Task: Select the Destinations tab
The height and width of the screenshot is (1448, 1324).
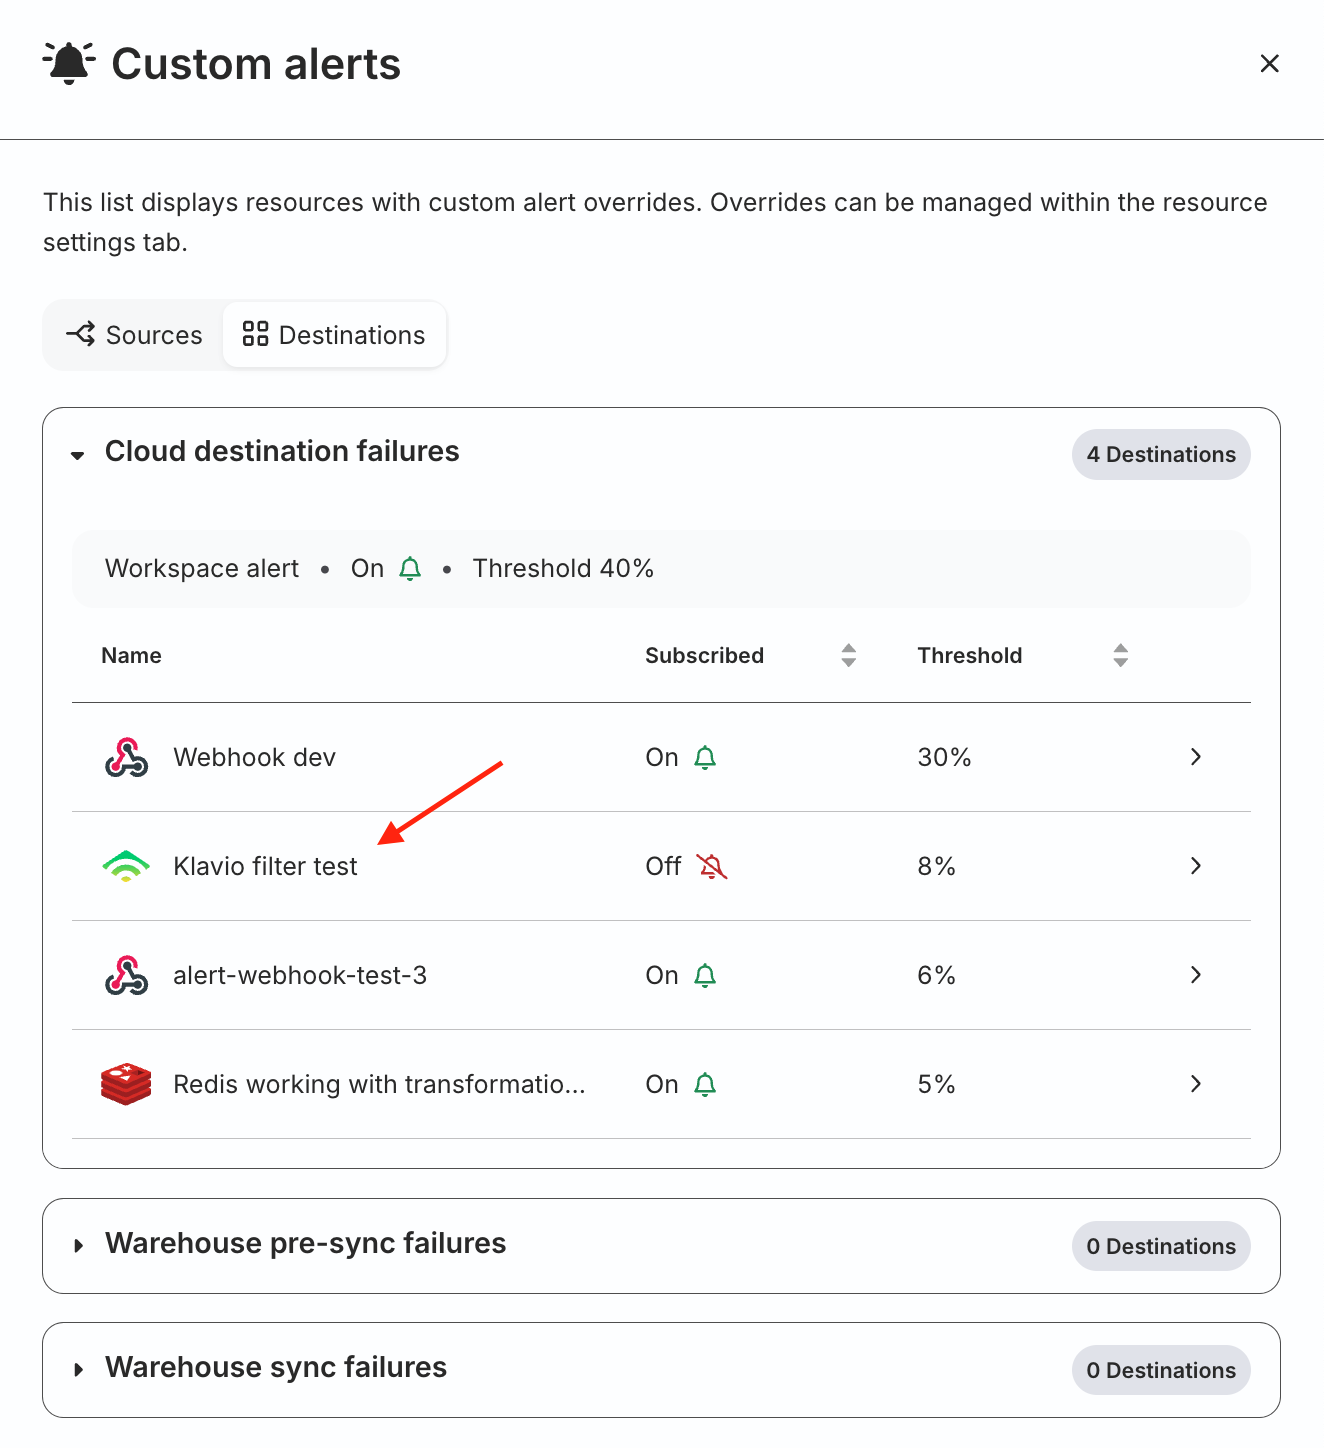Action: pyautogui.click(x=334, y=335)
